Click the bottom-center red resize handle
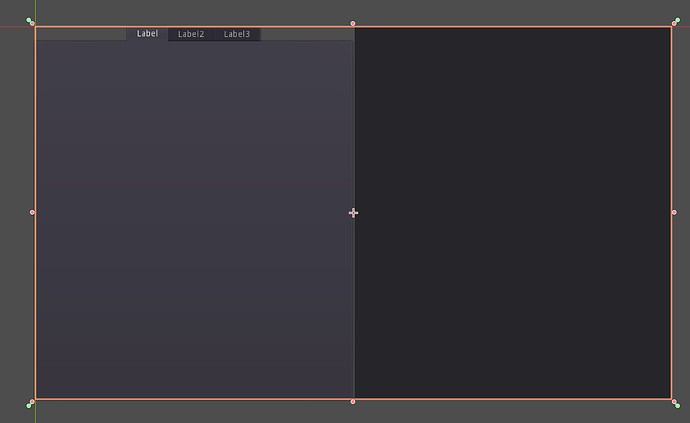The width and height of the screenshot is (690, 423). point(352,401)
